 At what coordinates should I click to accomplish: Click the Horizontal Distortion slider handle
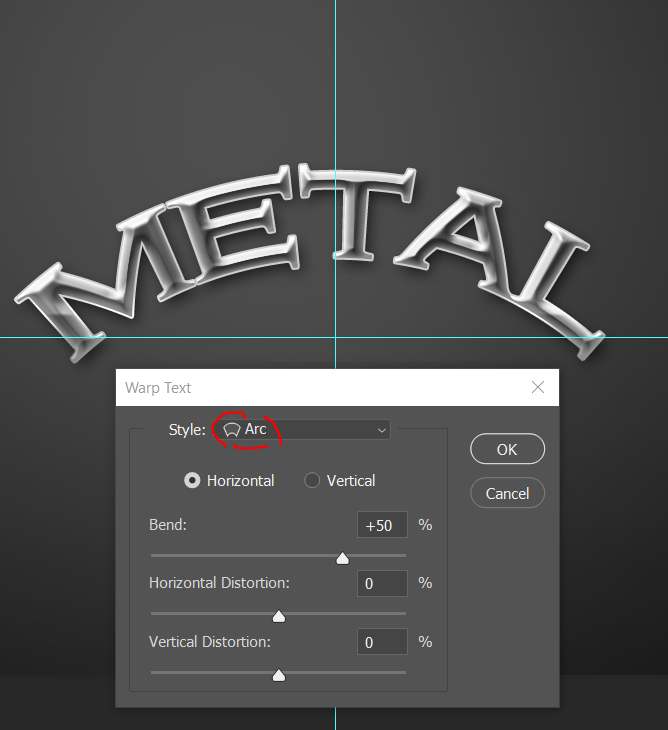coord(279,616)
